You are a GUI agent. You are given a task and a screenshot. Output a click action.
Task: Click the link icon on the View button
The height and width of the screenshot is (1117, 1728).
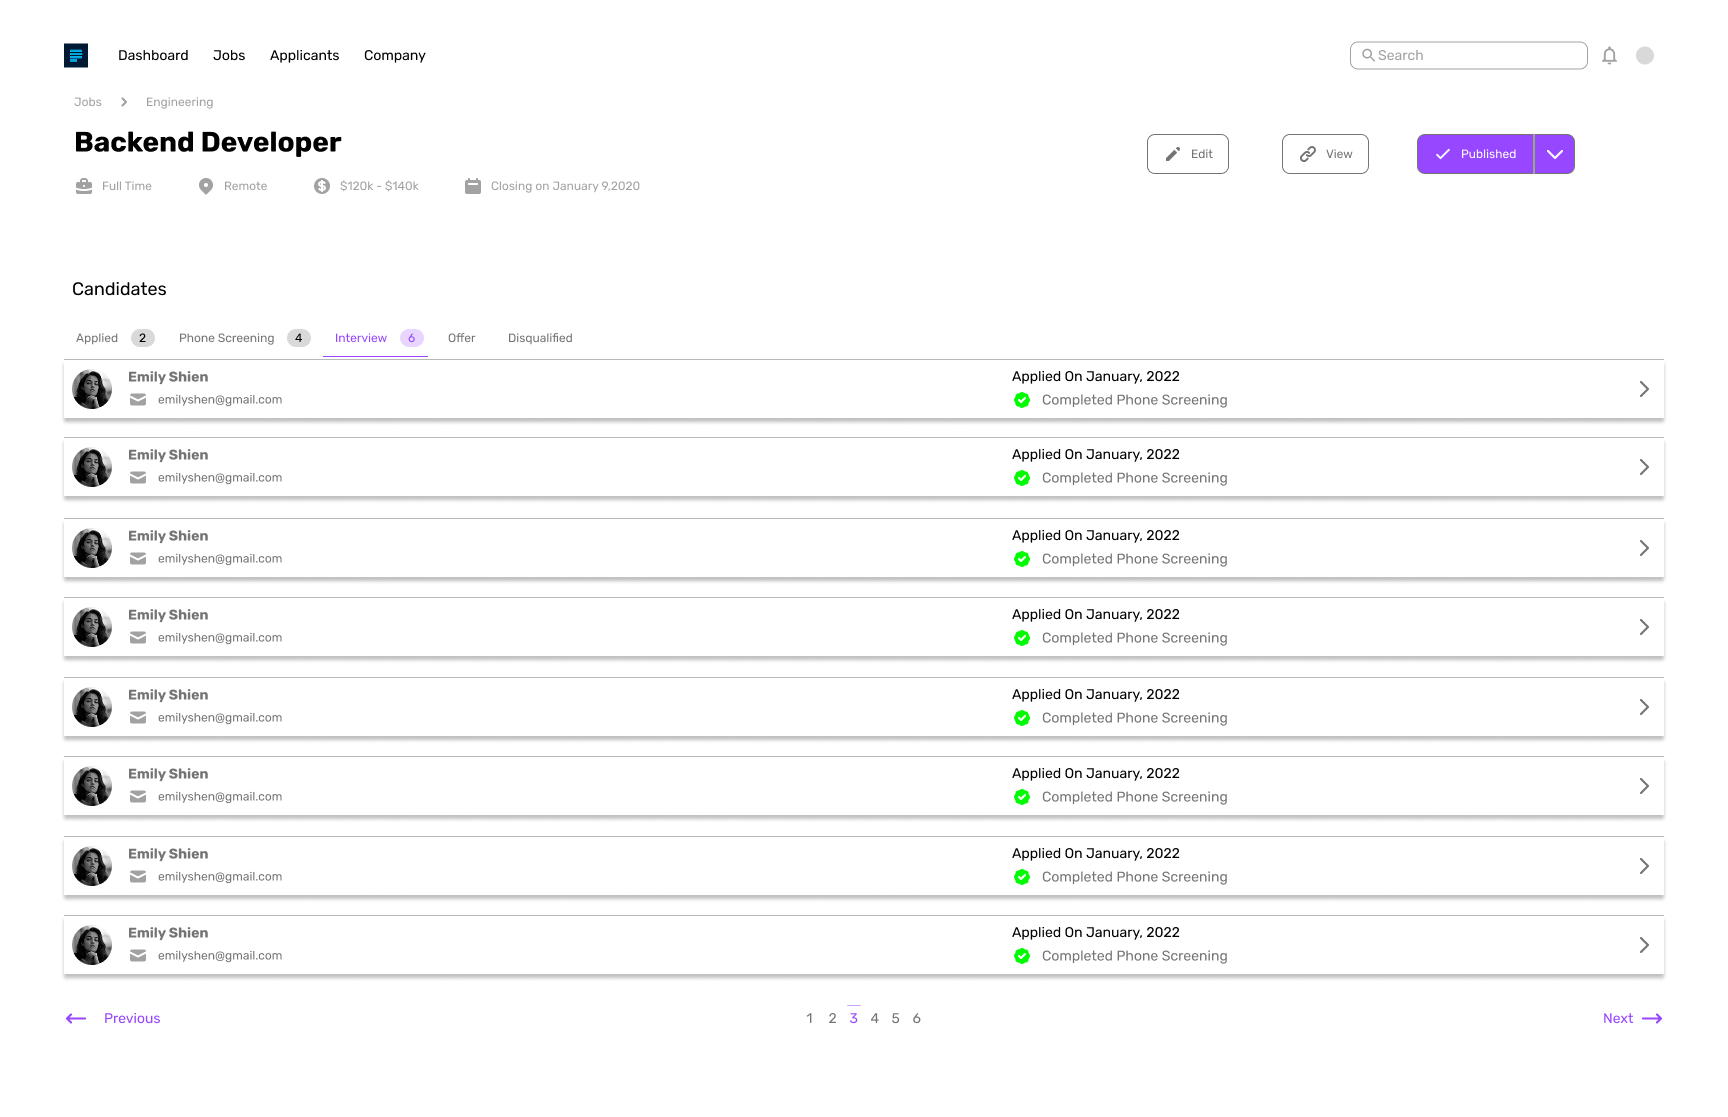1307,154
